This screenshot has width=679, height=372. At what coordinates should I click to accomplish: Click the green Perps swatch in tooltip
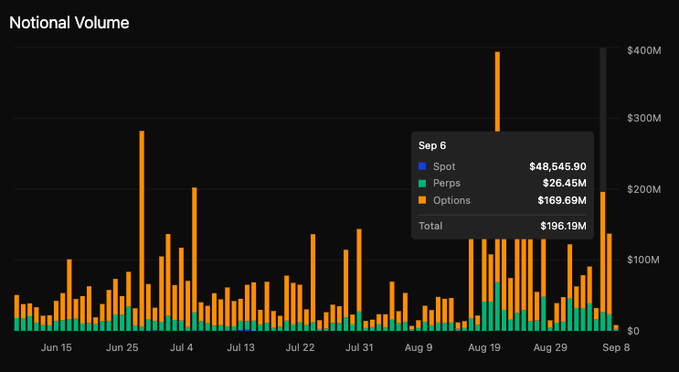422,183
